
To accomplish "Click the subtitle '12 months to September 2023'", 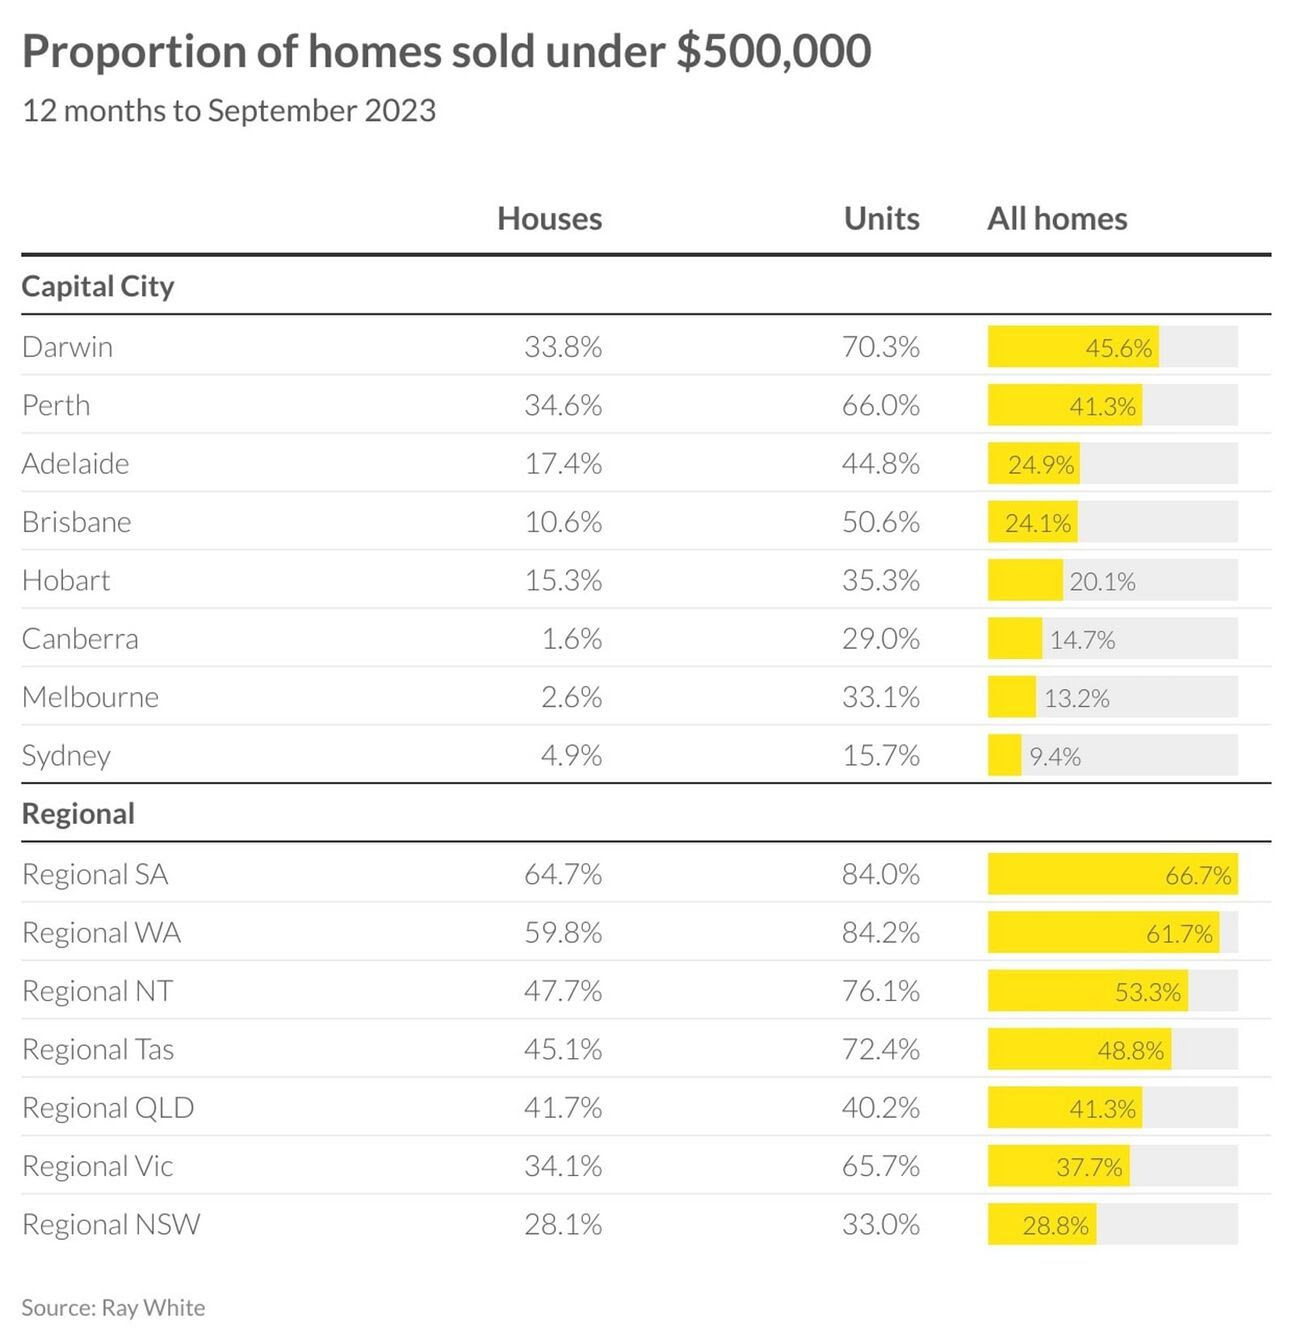I will pyautogui.click(x=229, y=111).
